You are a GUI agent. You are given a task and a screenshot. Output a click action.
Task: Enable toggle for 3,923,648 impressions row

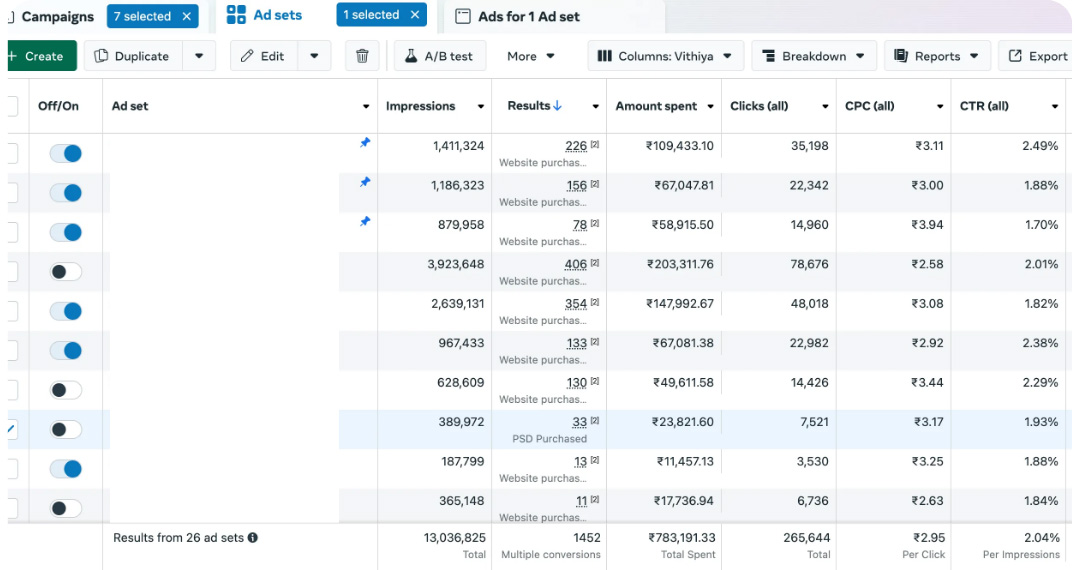point(66,272)
